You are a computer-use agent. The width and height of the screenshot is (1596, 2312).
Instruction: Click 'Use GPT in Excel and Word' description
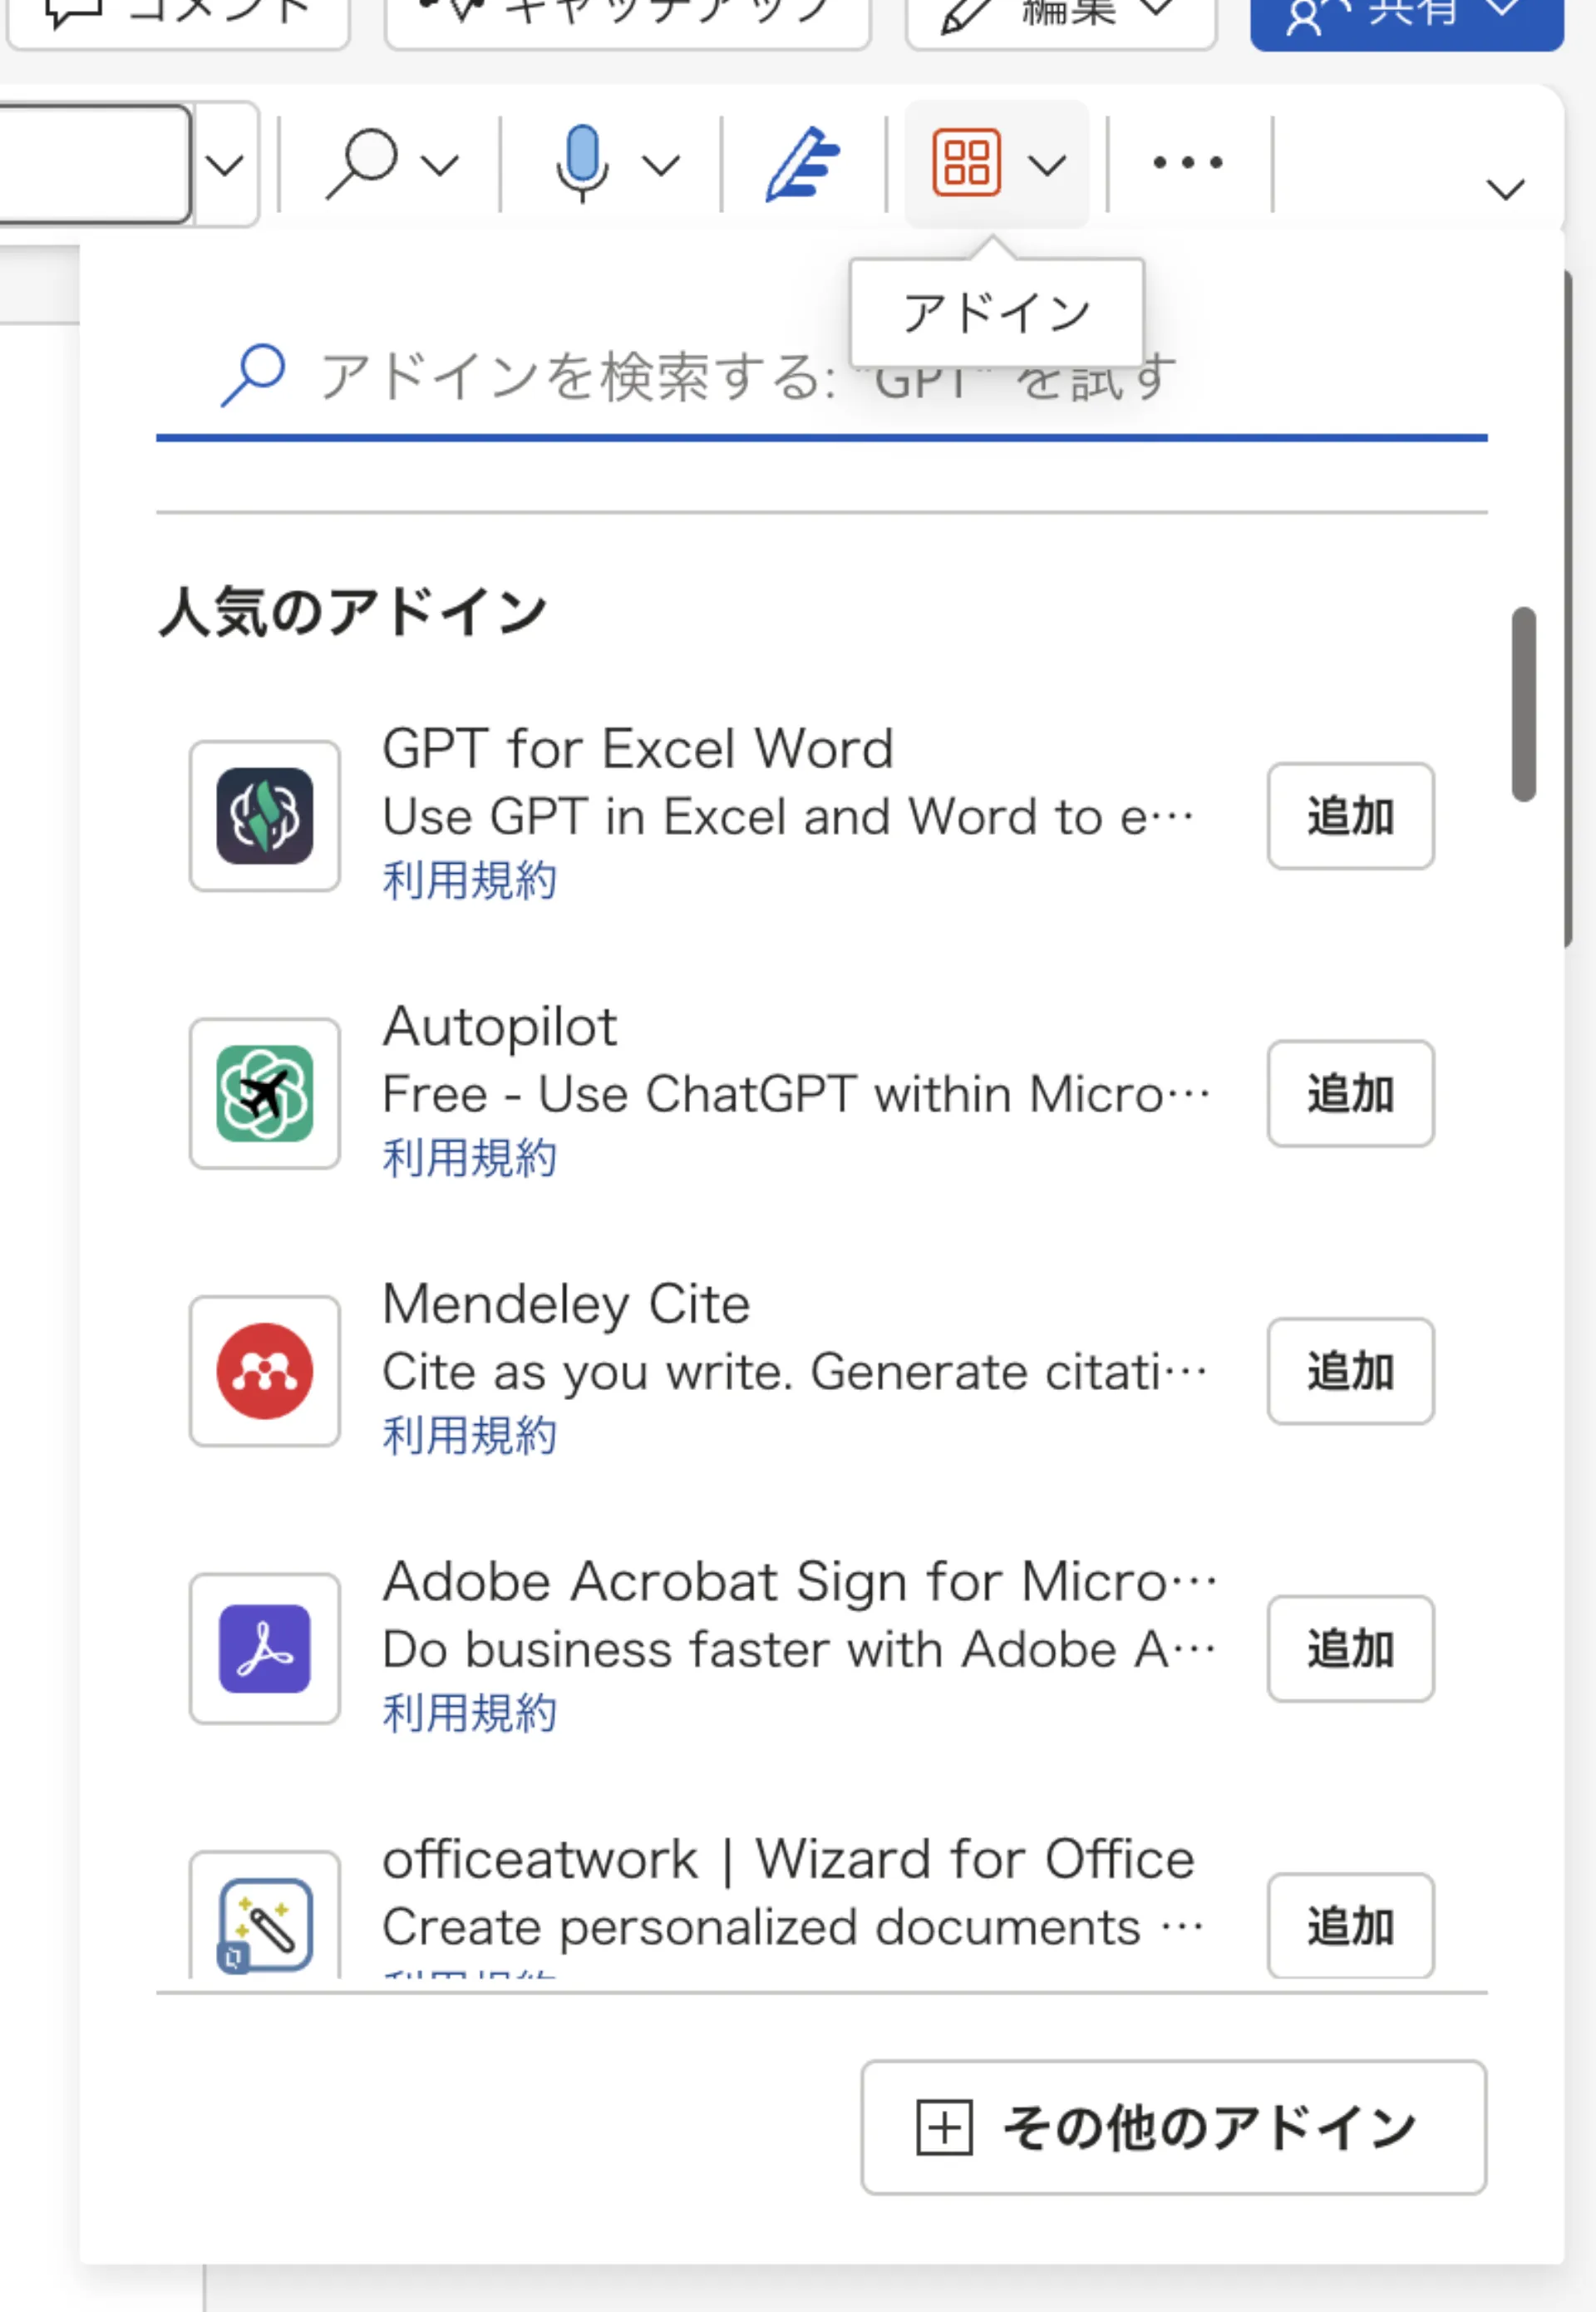pos(788,818)
